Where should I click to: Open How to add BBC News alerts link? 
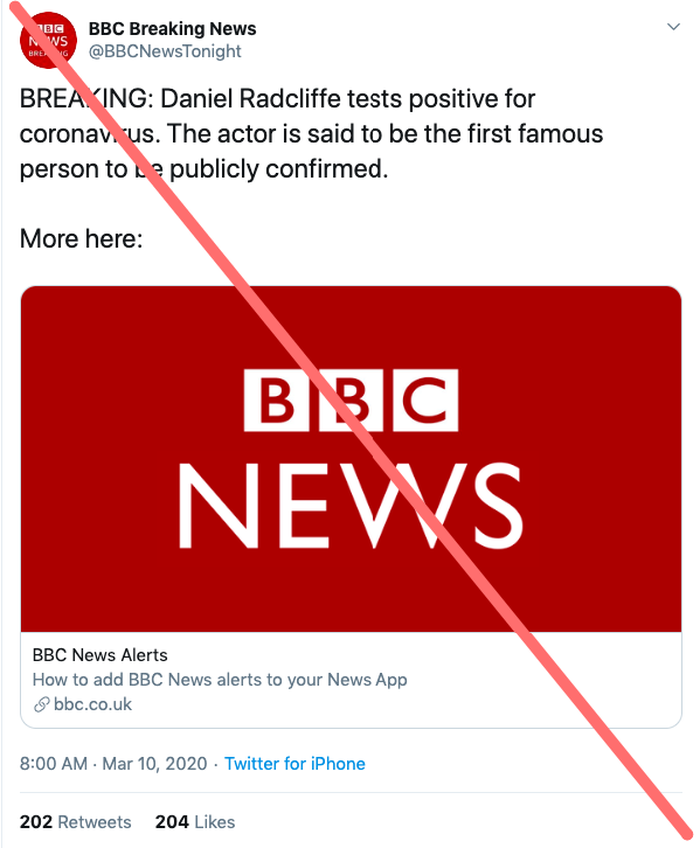tap(220, 680)
